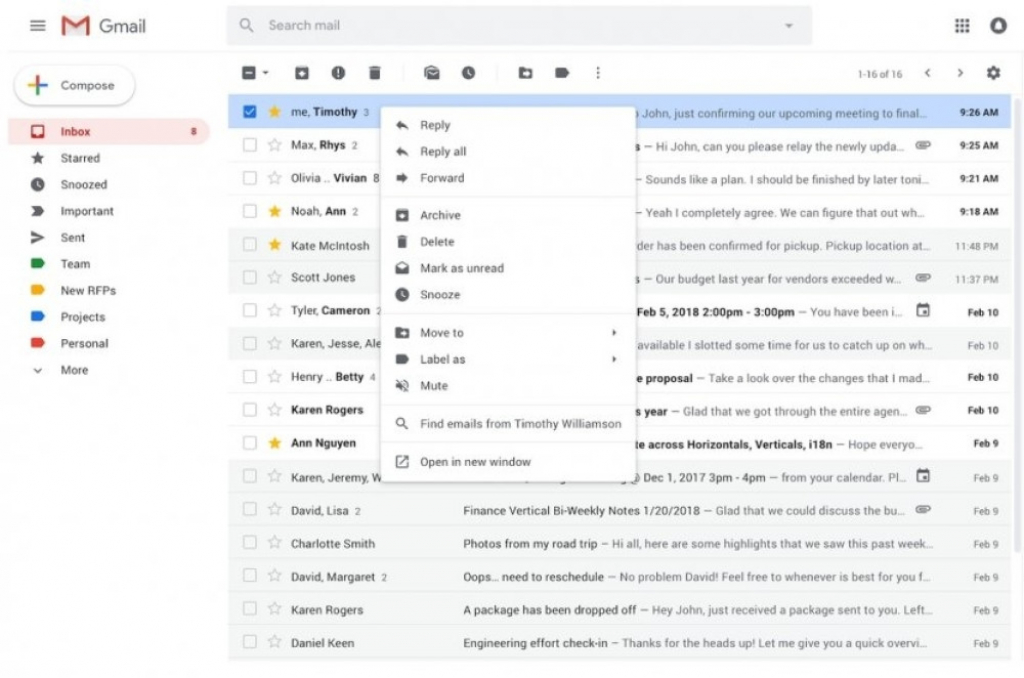Open the Move to folder toolbar icon

[525, 72]
